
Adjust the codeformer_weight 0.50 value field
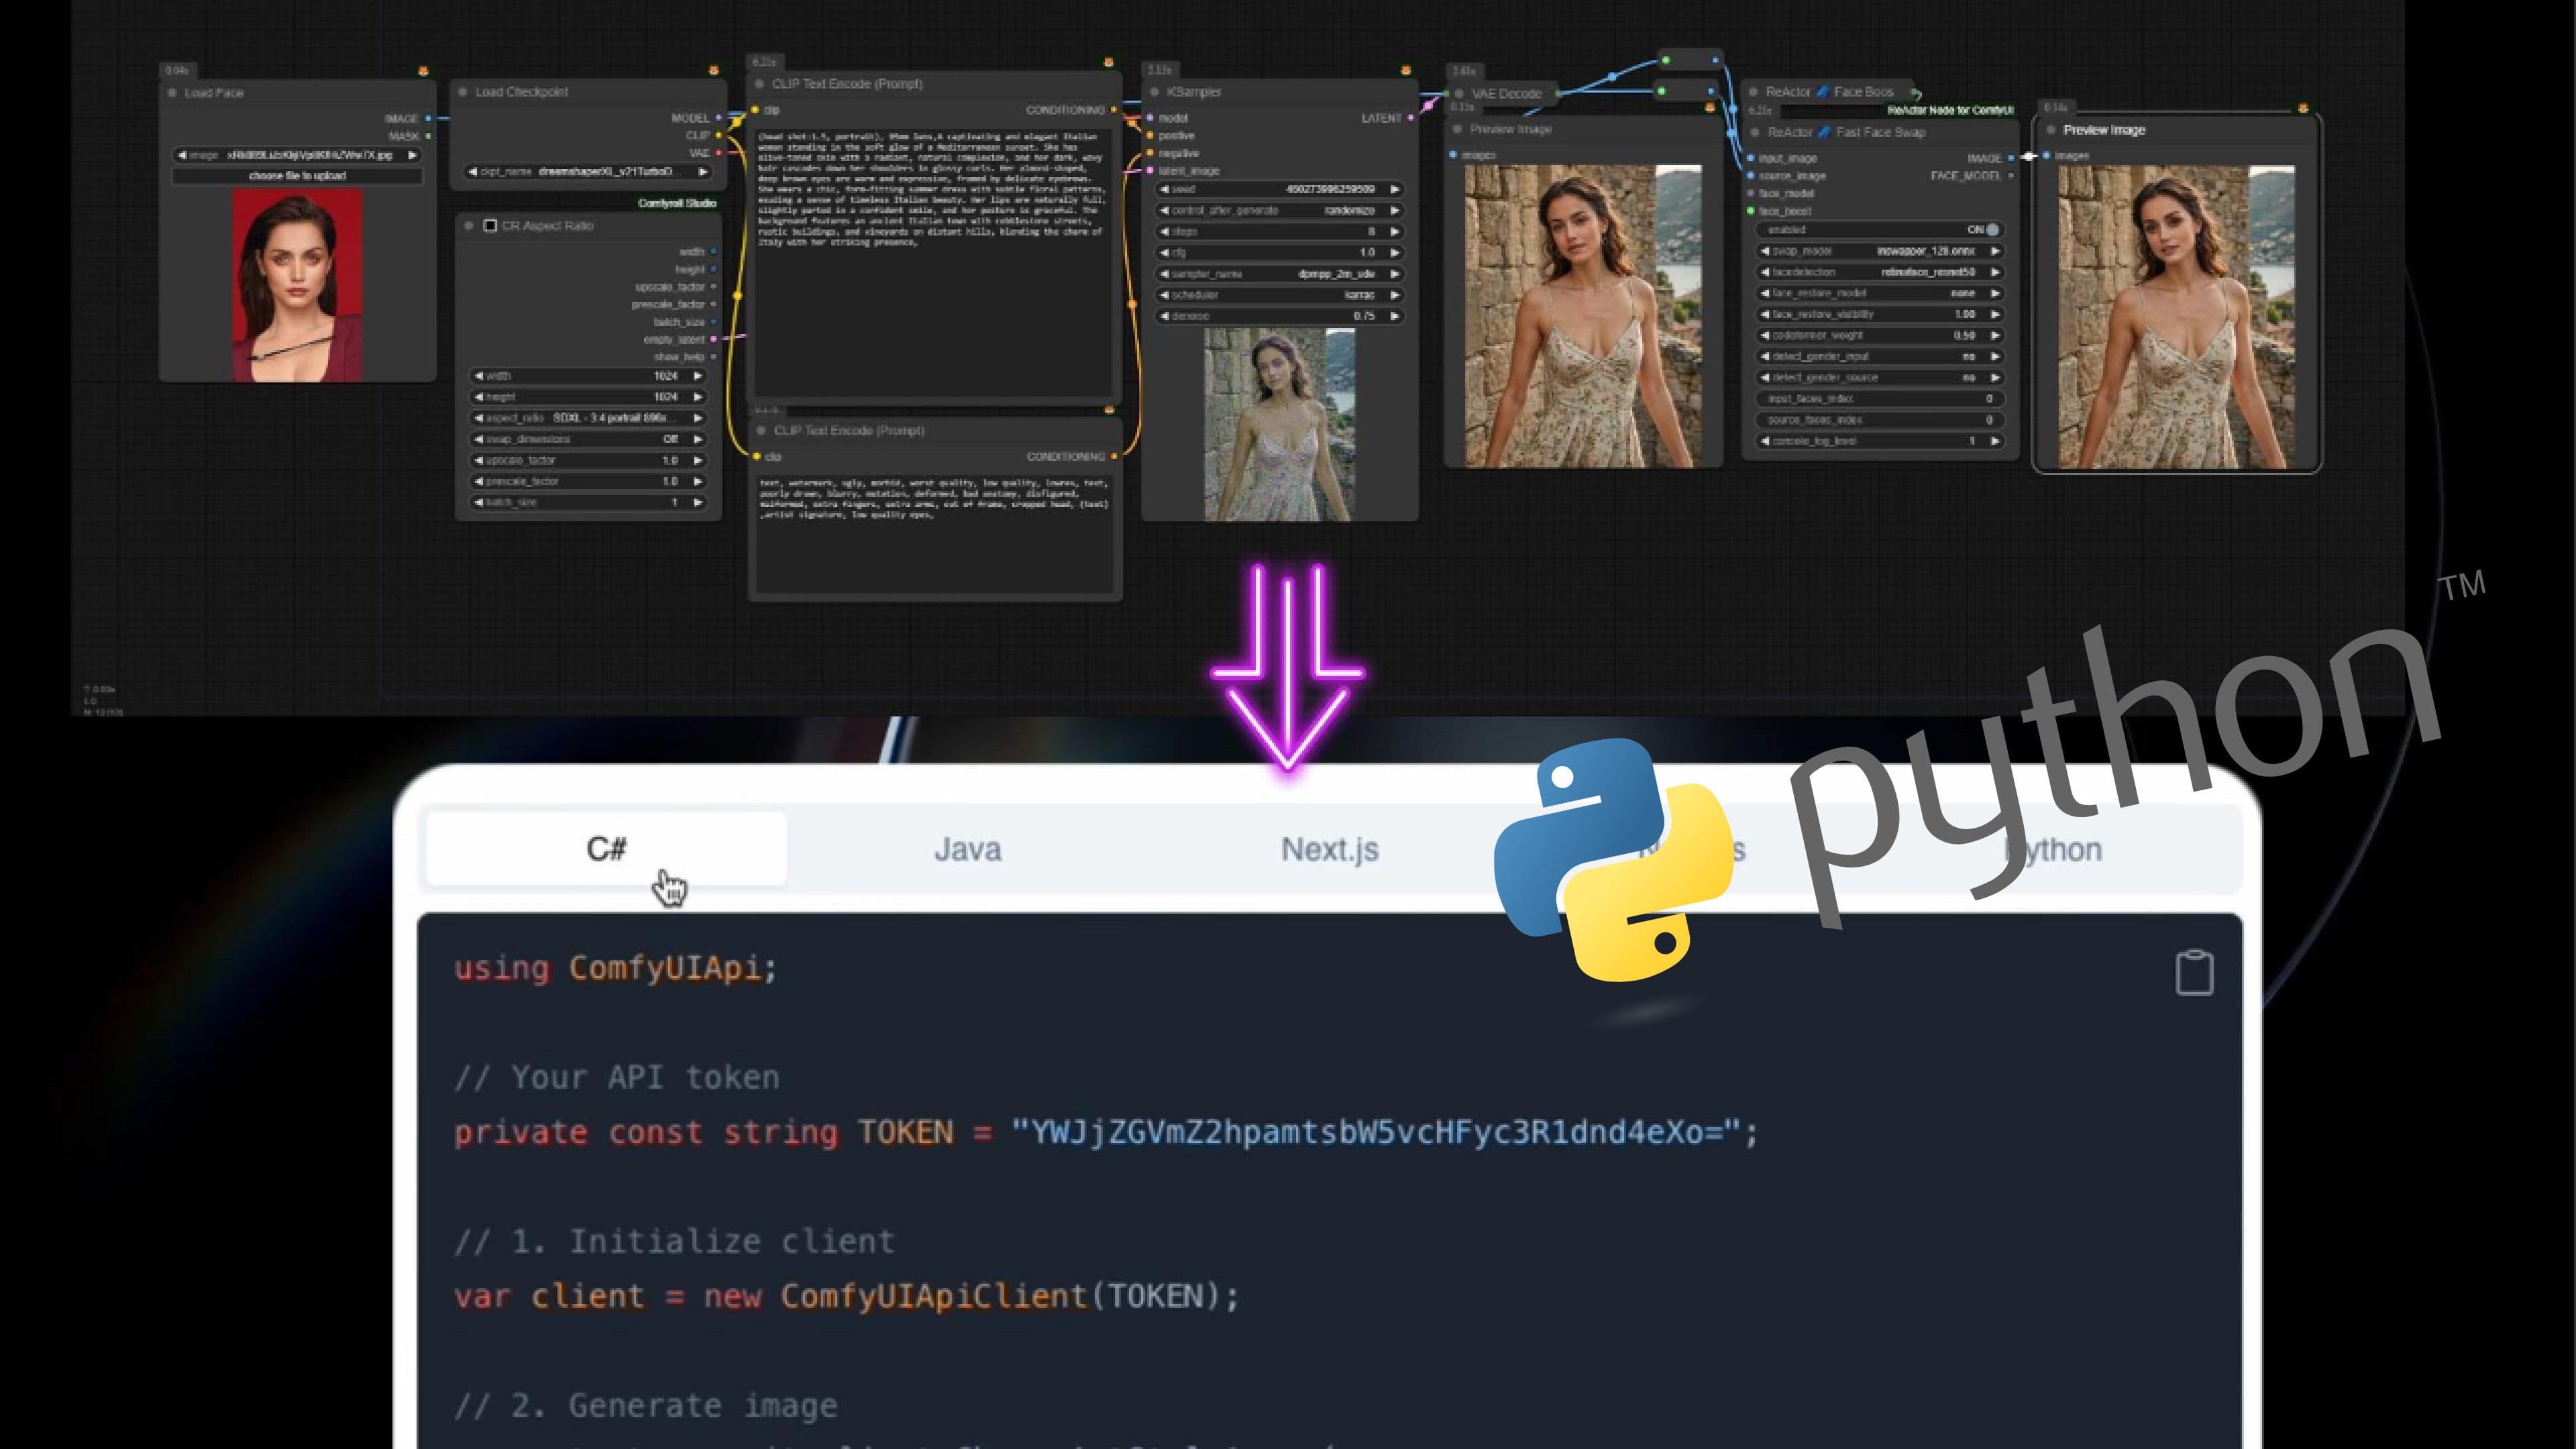[1880, 335]
